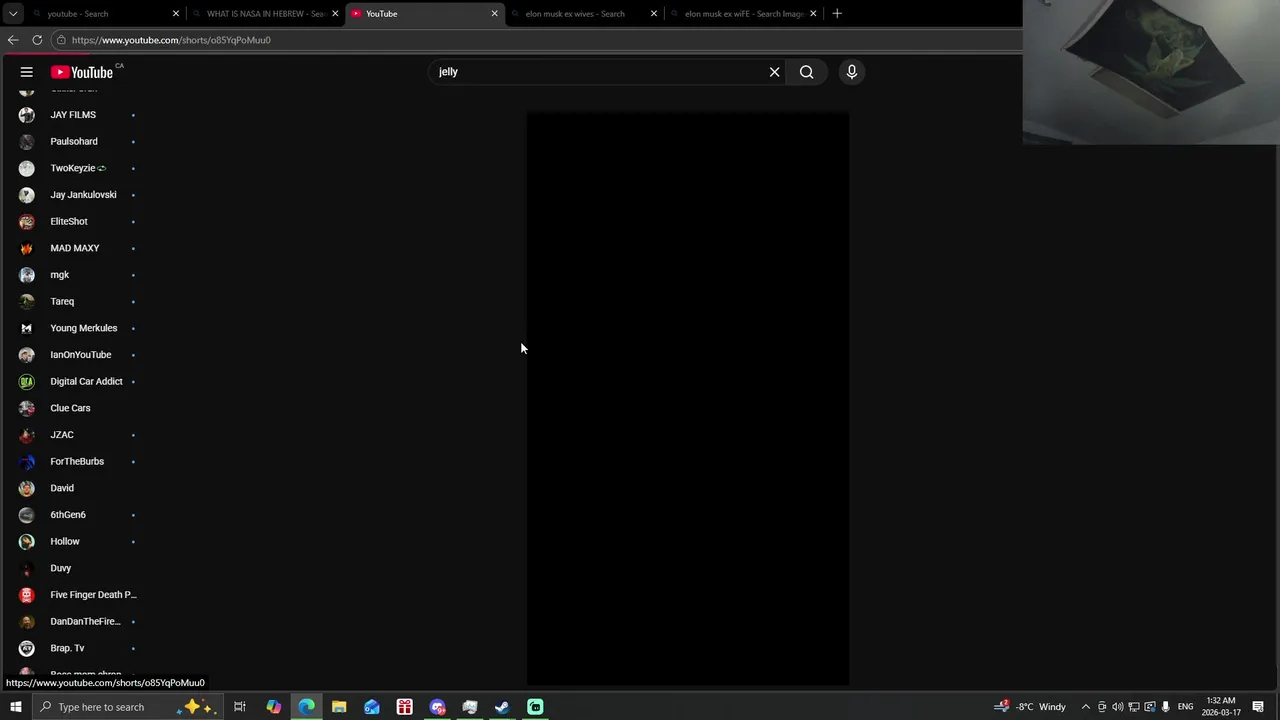
Task: Click the Five Finger Death Punch avatar
Action: click(x=27, y=595)
